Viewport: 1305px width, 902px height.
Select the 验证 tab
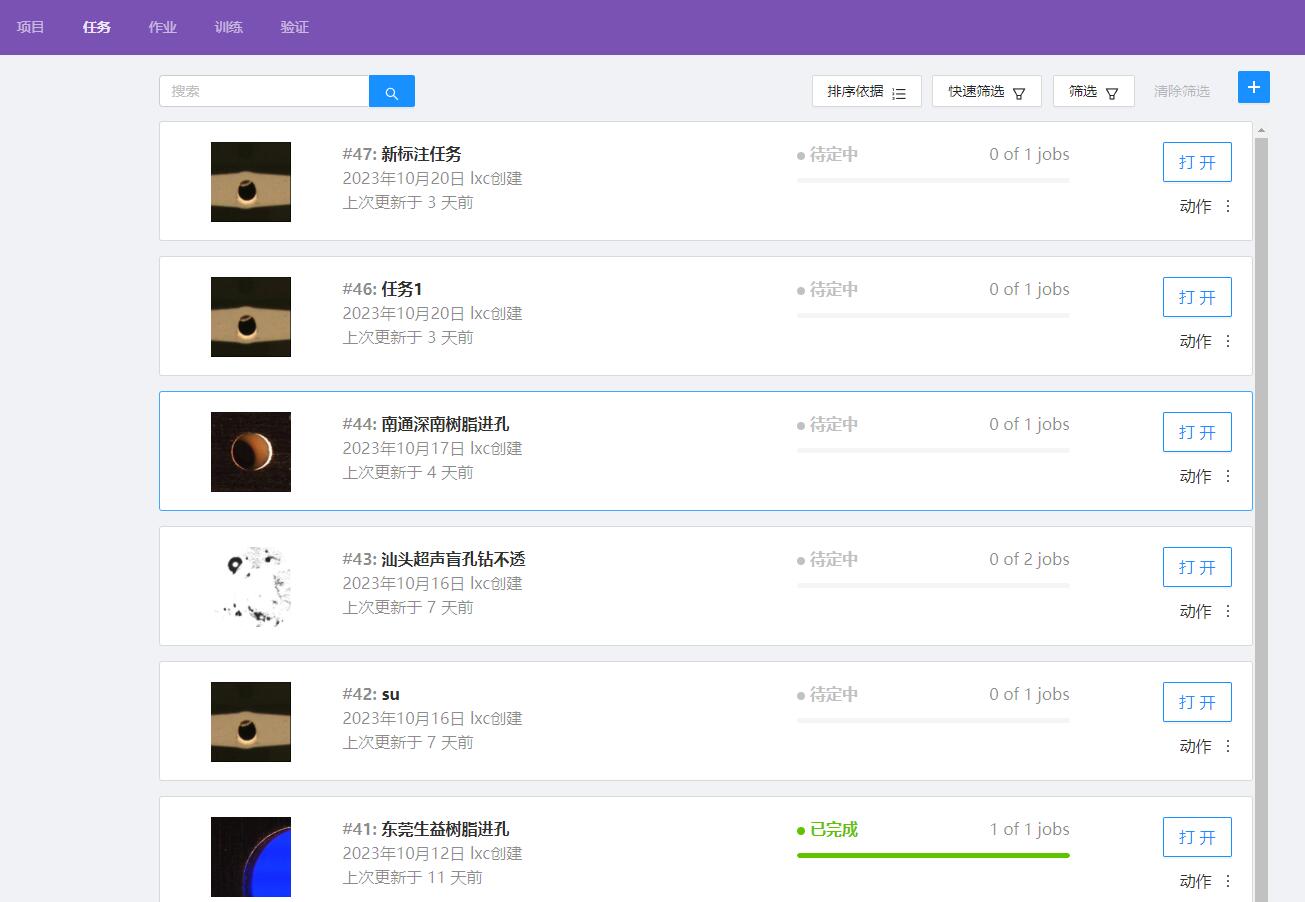[294, 27]
